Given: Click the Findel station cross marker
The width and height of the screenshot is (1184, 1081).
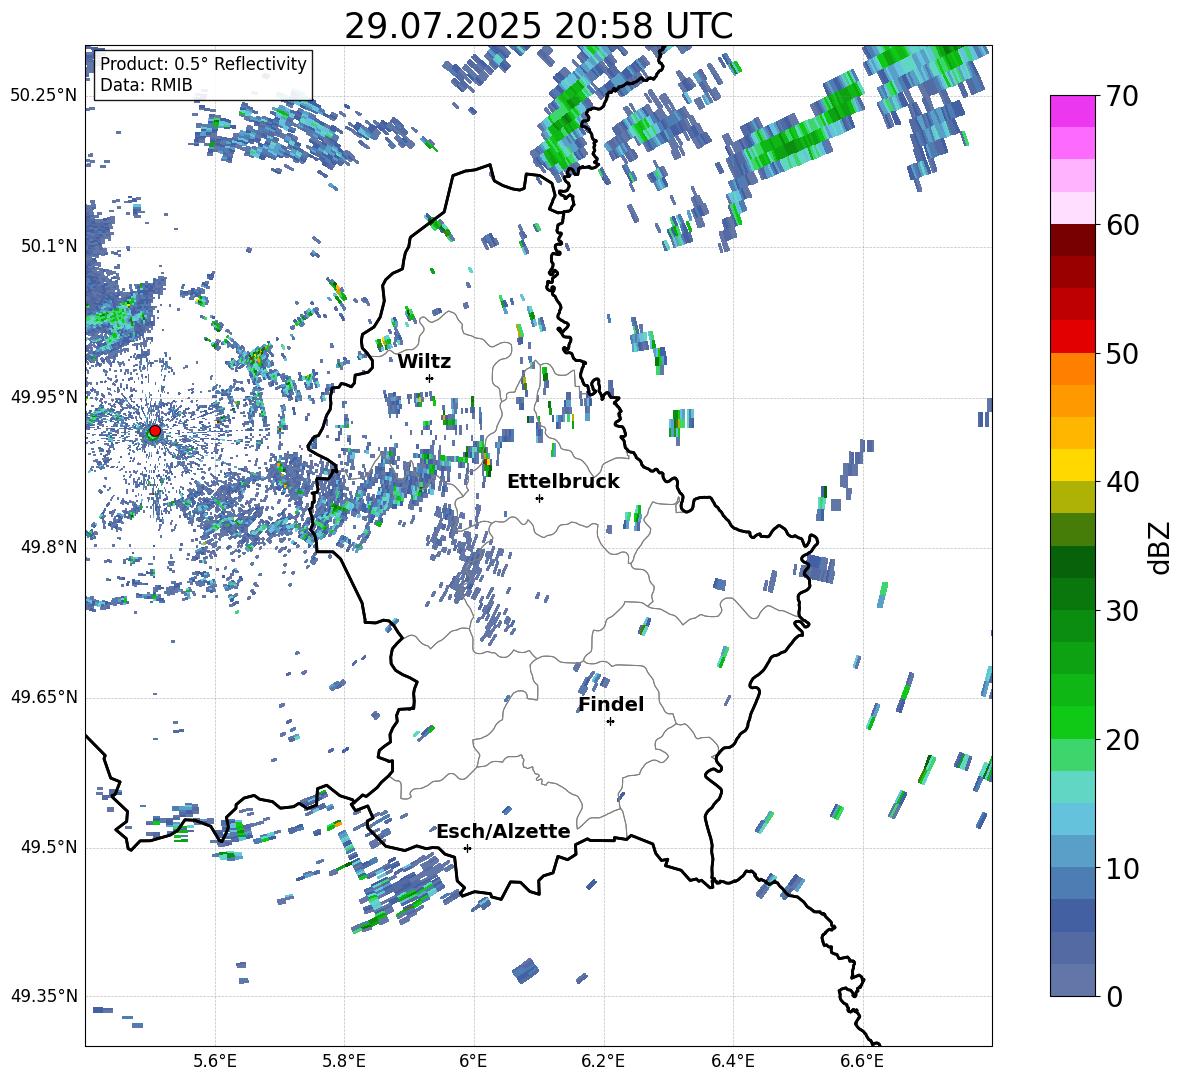Looking at the screenshot, I should coord(610,722).
